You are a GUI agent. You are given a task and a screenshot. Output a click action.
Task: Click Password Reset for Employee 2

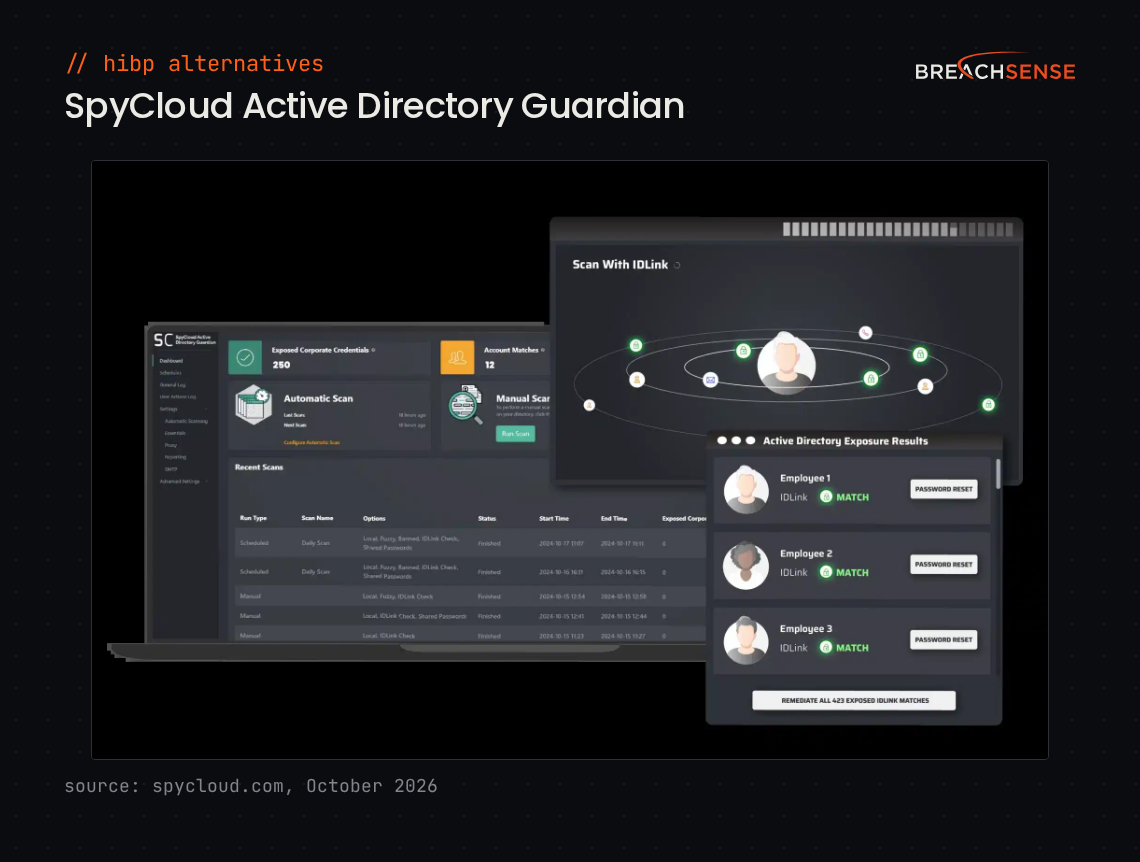(x=944, y=565)
